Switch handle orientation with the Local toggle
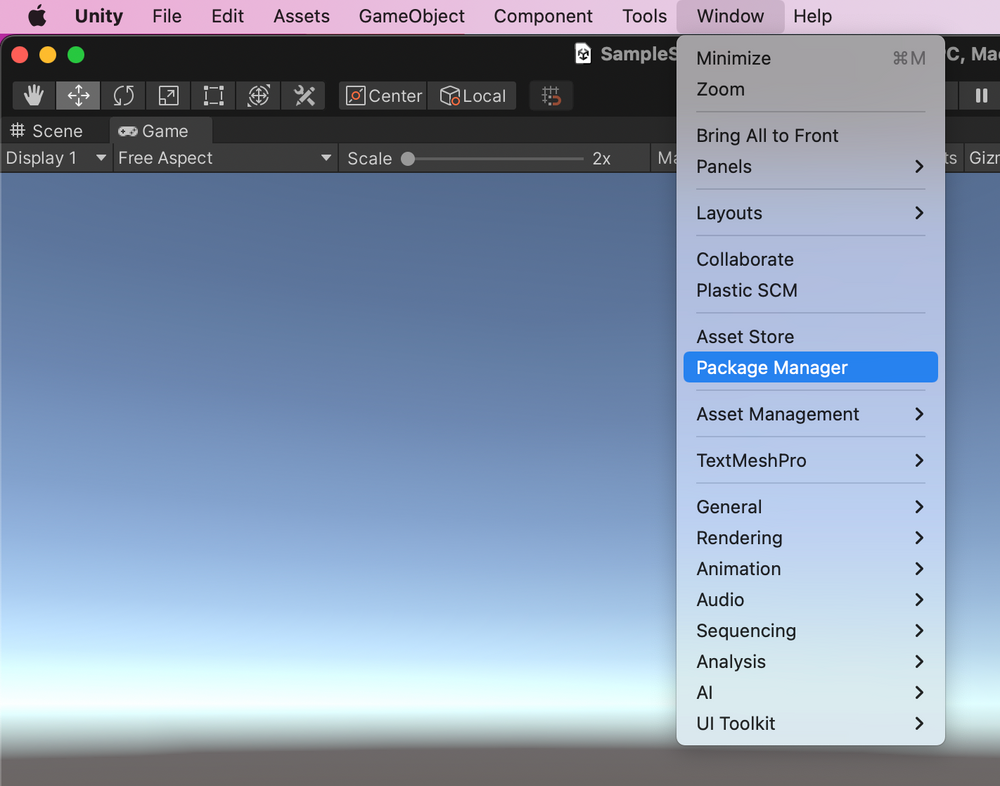Image resolution: width=1000 pixels, height=786 pixels. [x=471, y=96]
